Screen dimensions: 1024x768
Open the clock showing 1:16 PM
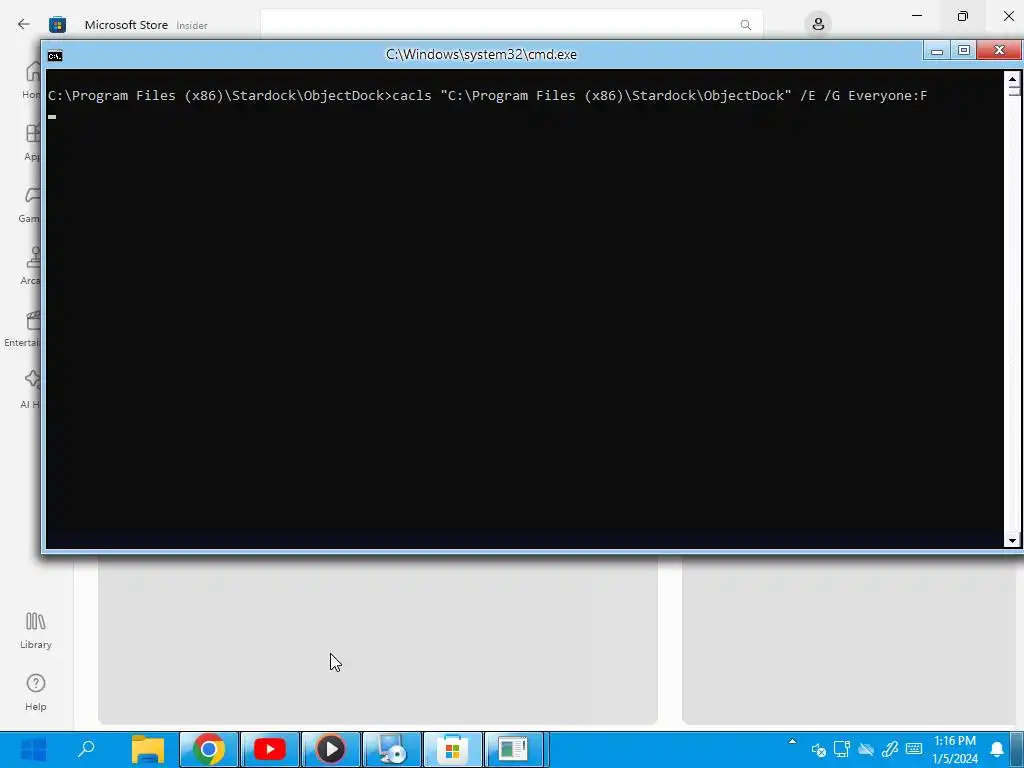pos(955,749)
